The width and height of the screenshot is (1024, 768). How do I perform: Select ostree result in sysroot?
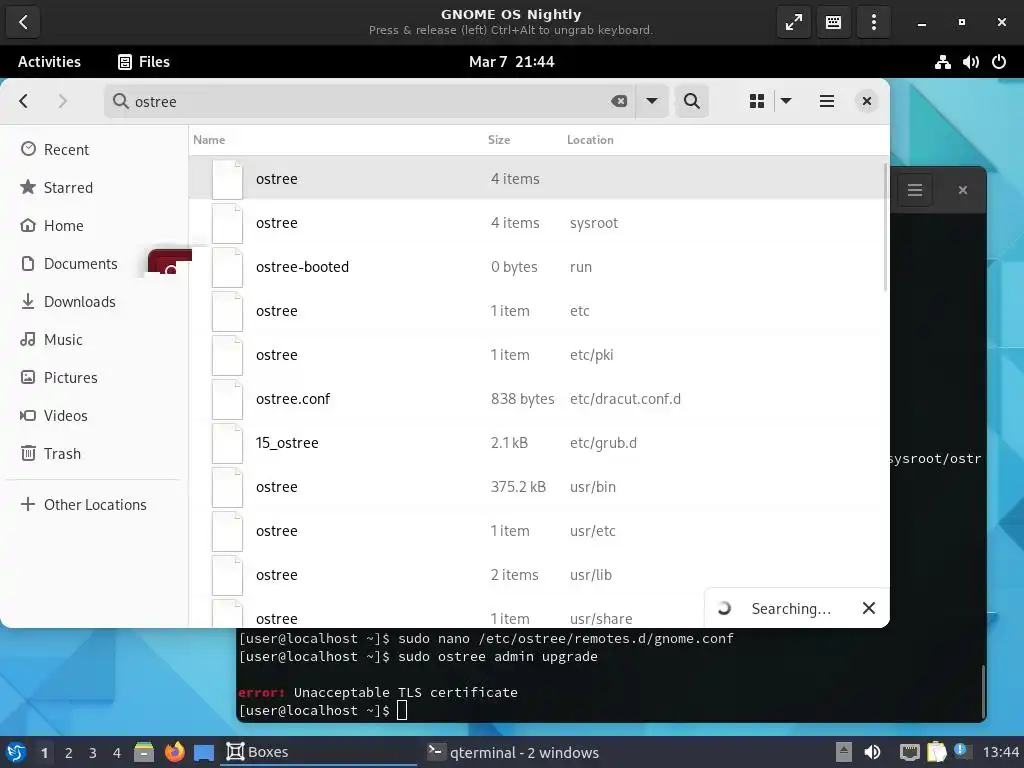click(537, 223)
